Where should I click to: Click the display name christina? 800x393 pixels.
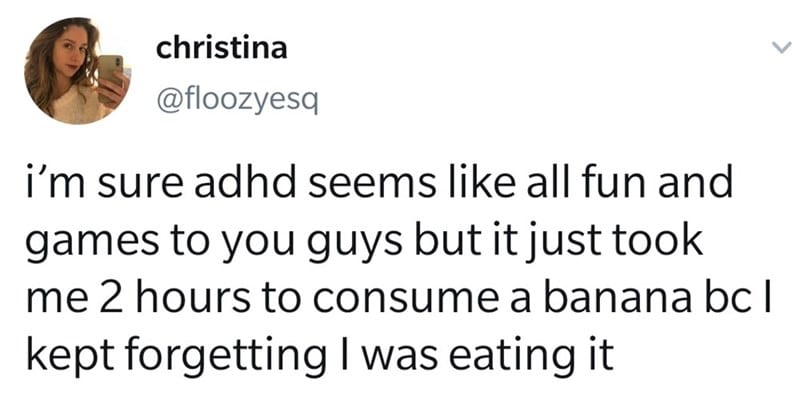click(221, 49)
